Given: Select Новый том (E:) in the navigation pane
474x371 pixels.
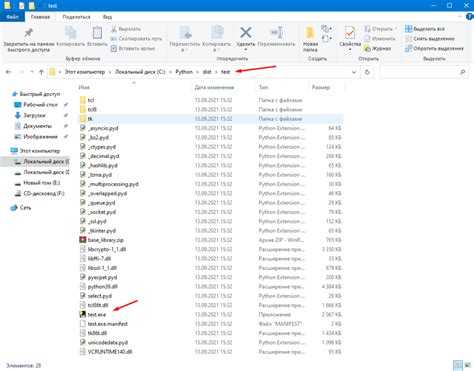Looking at the screenshot, I should (42, 183).
